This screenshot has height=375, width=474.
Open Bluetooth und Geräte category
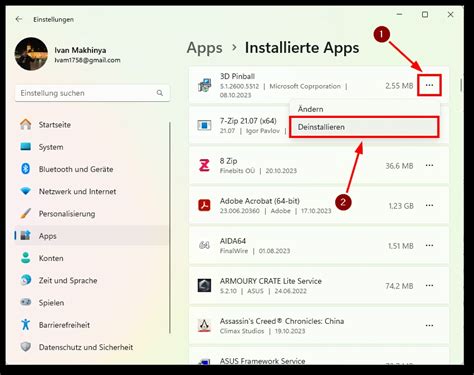click(x=91, y=169)
